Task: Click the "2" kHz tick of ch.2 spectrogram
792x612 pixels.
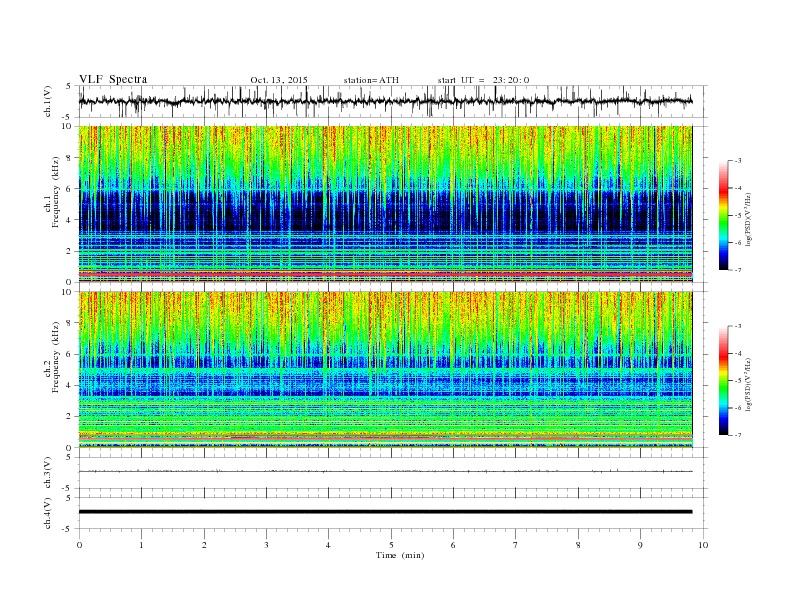Action: (x=69, y=416)
